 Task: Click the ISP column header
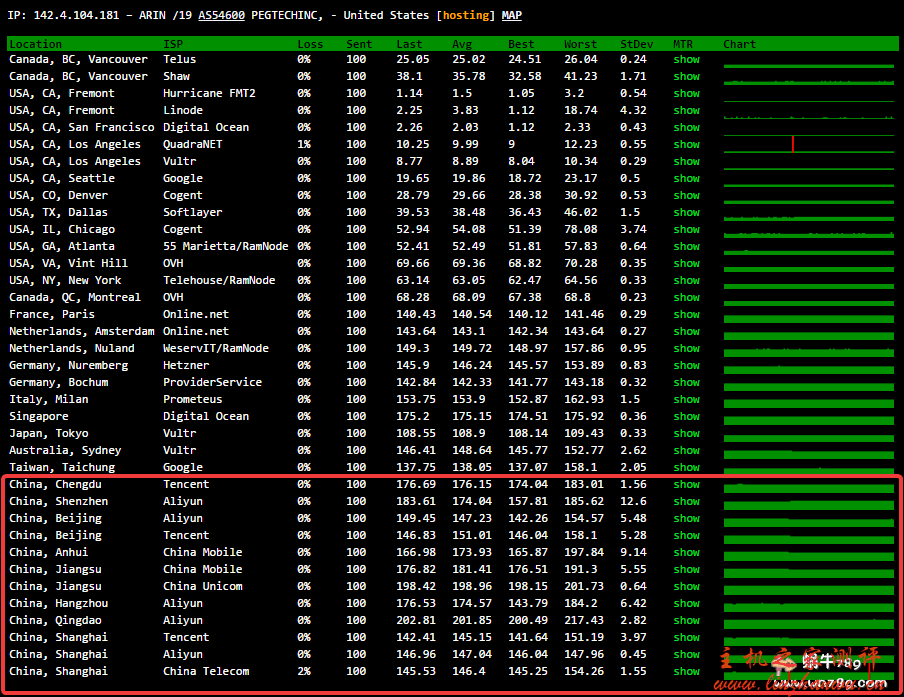[x=173, y=44]
